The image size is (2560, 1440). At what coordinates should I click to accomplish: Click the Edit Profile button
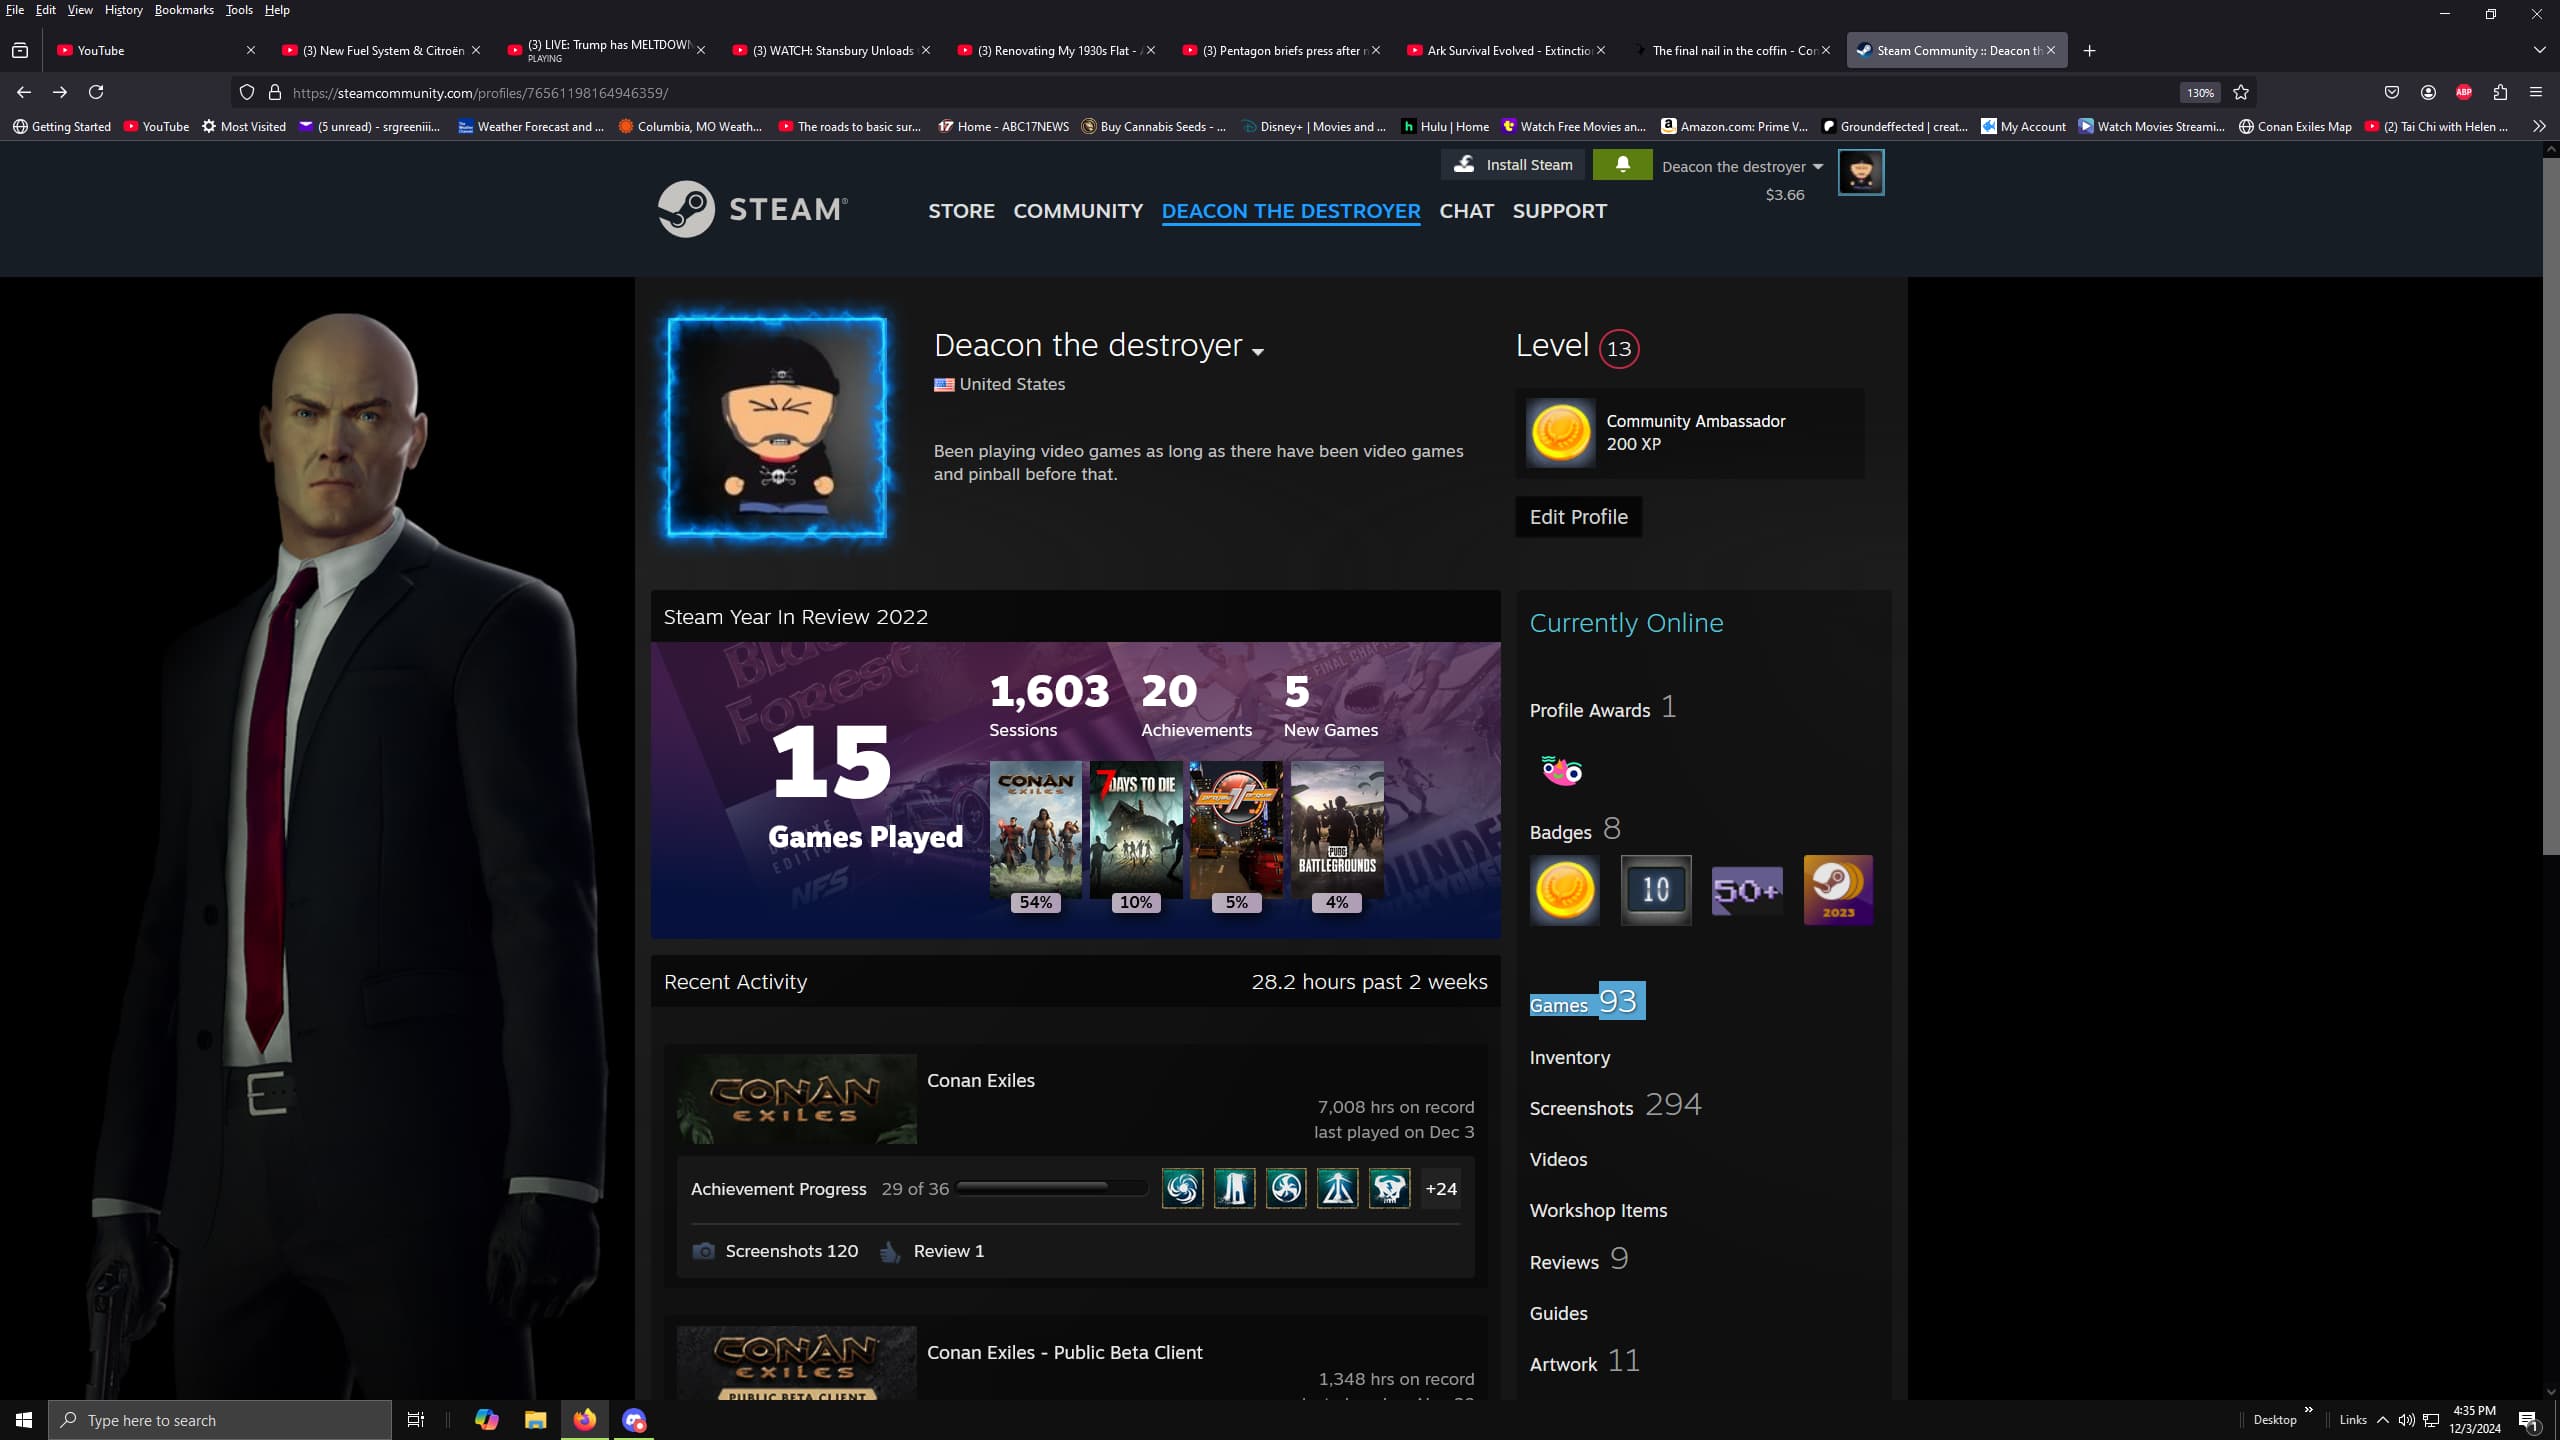coord(1578,517)
